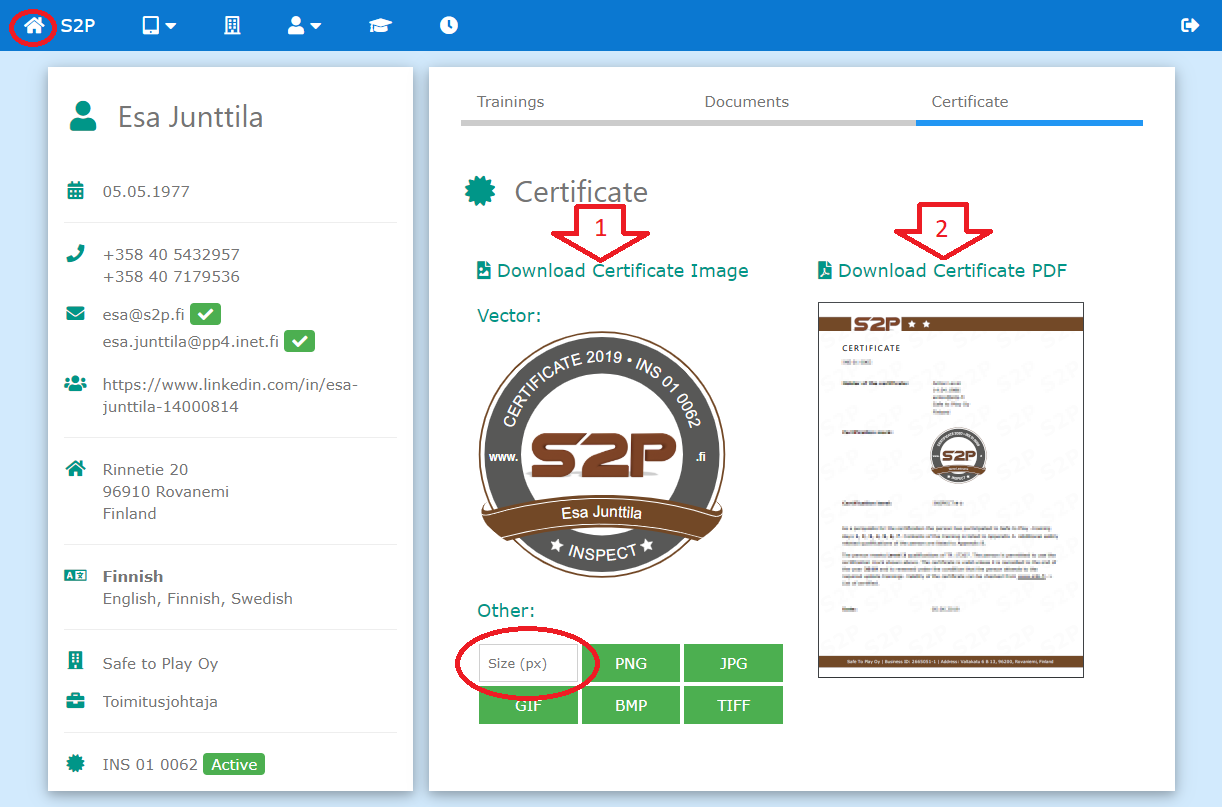Click the calendar birthdate icon
The image size is (1222, 807).
(75, 191)
